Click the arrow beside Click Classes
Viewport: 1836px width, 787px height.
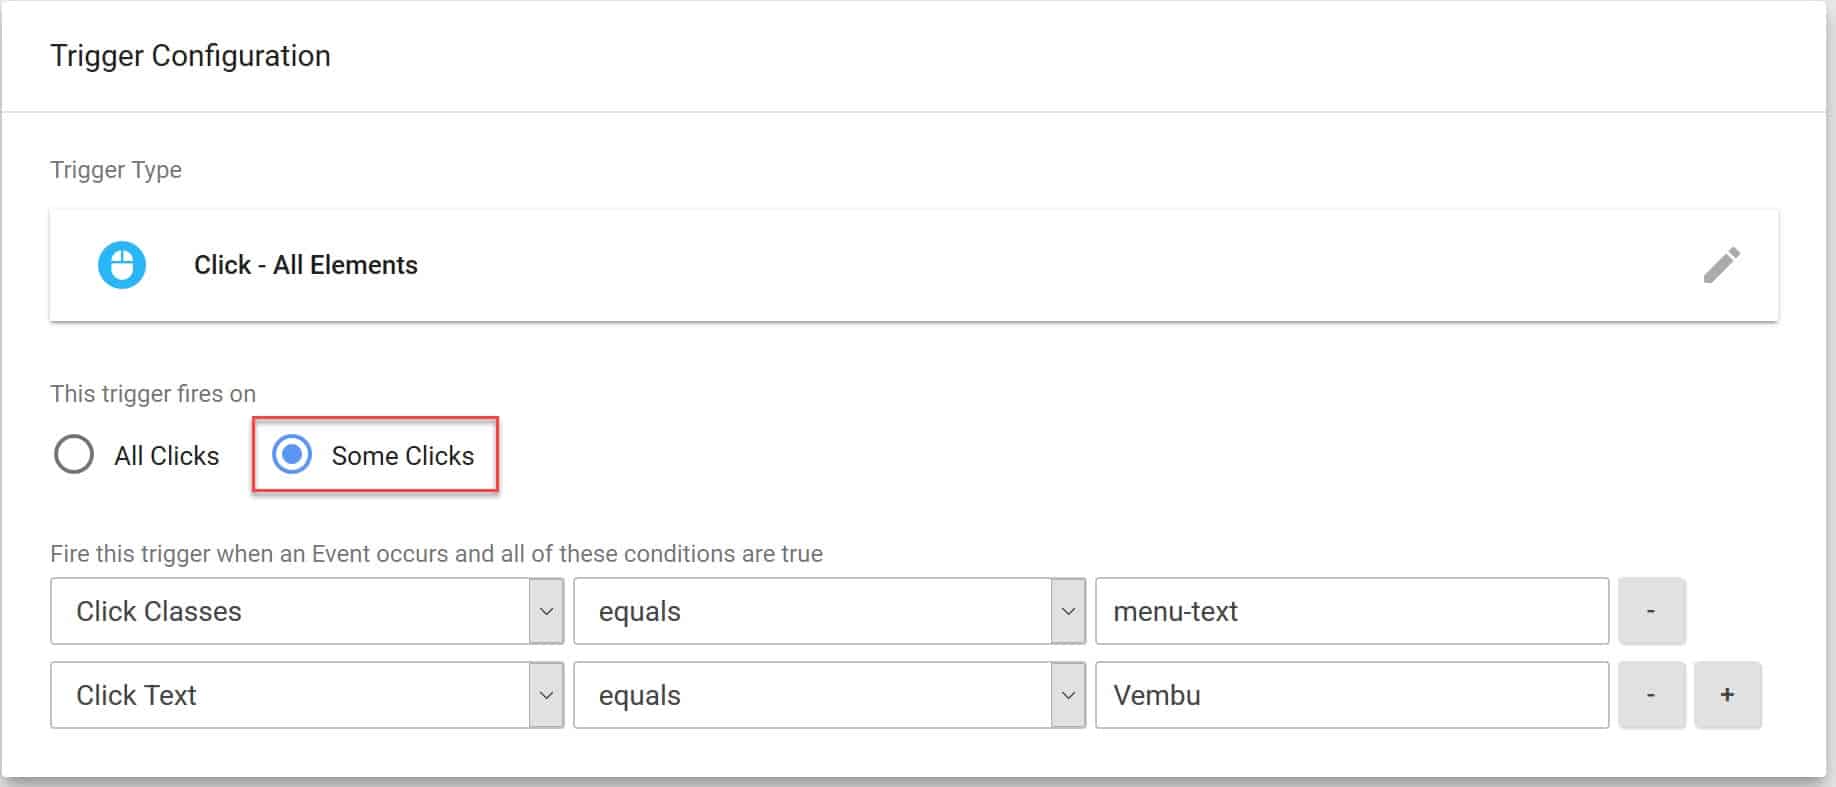click(x=546, y=611)
